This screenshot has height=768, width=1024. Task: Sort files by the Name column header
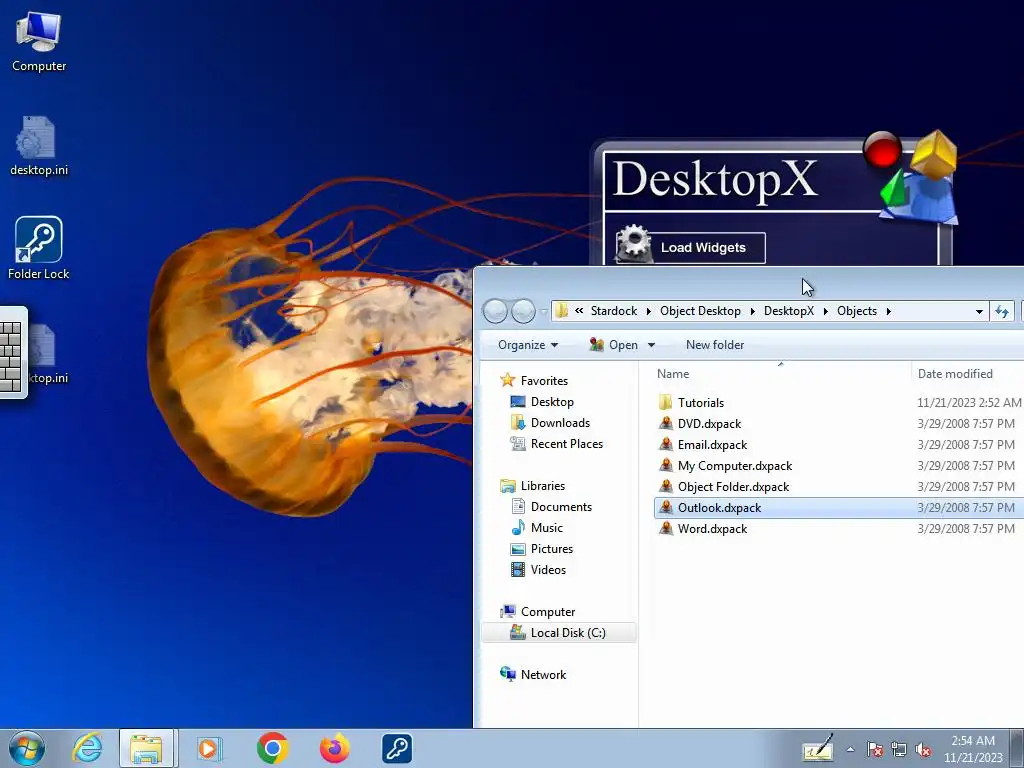tap(673, 374)
